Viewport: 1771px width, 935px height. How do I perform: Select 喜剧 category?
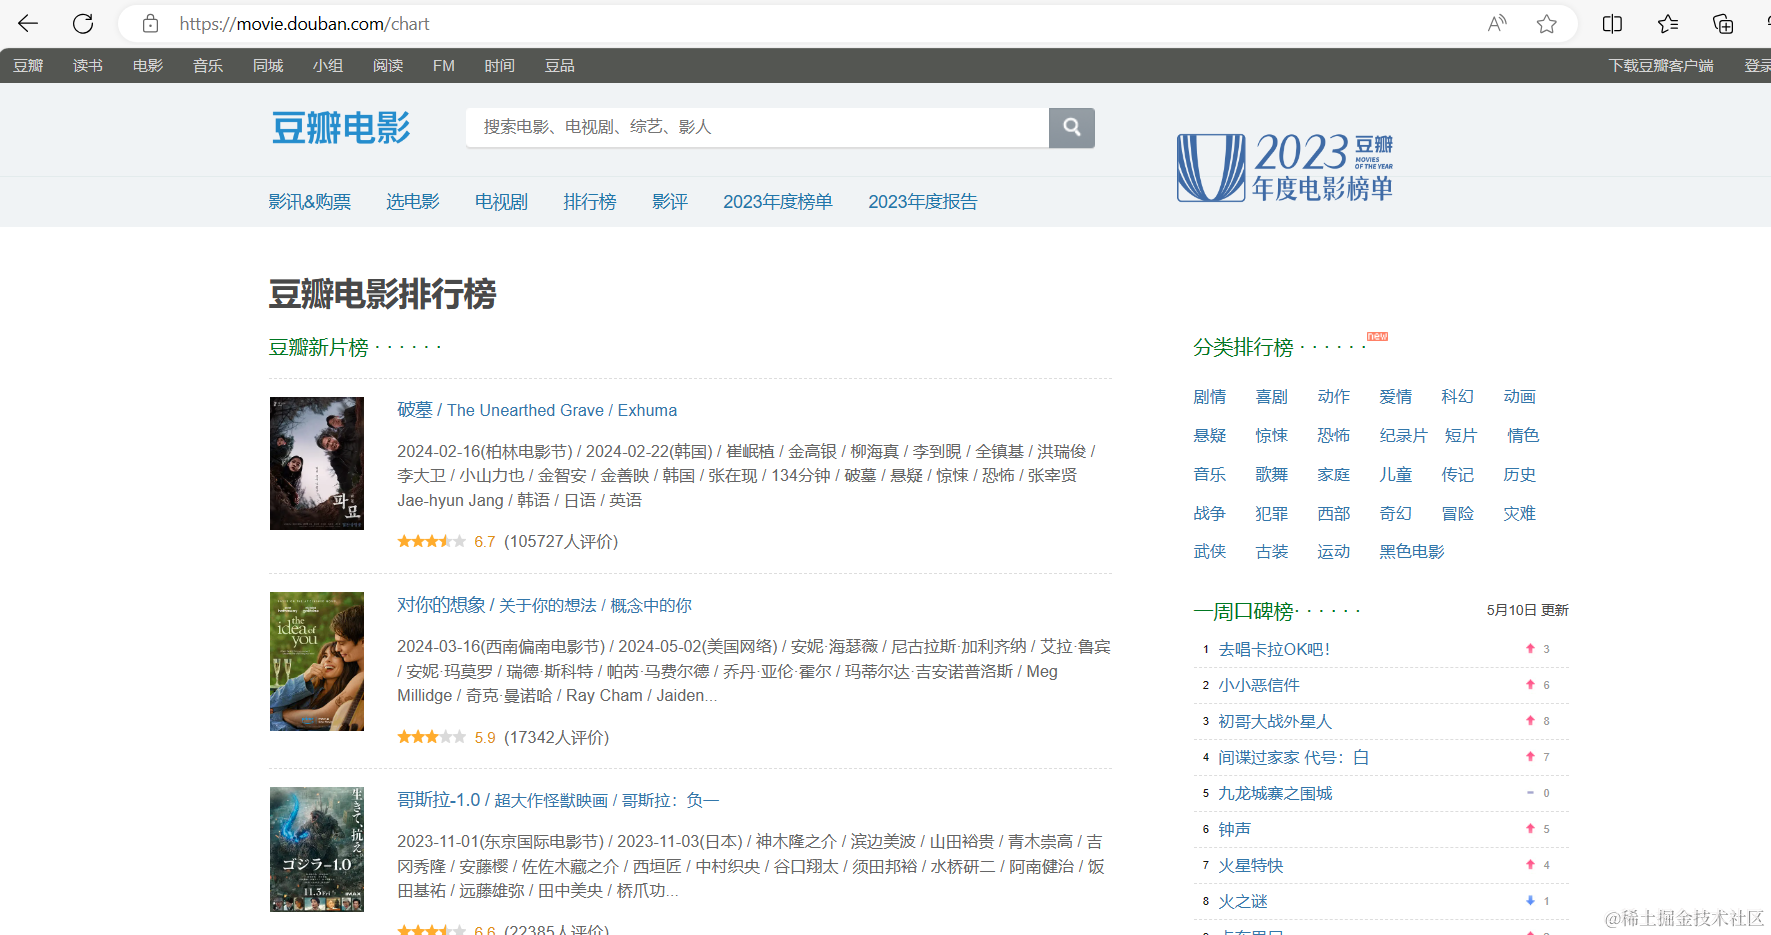coord(1272,397)
